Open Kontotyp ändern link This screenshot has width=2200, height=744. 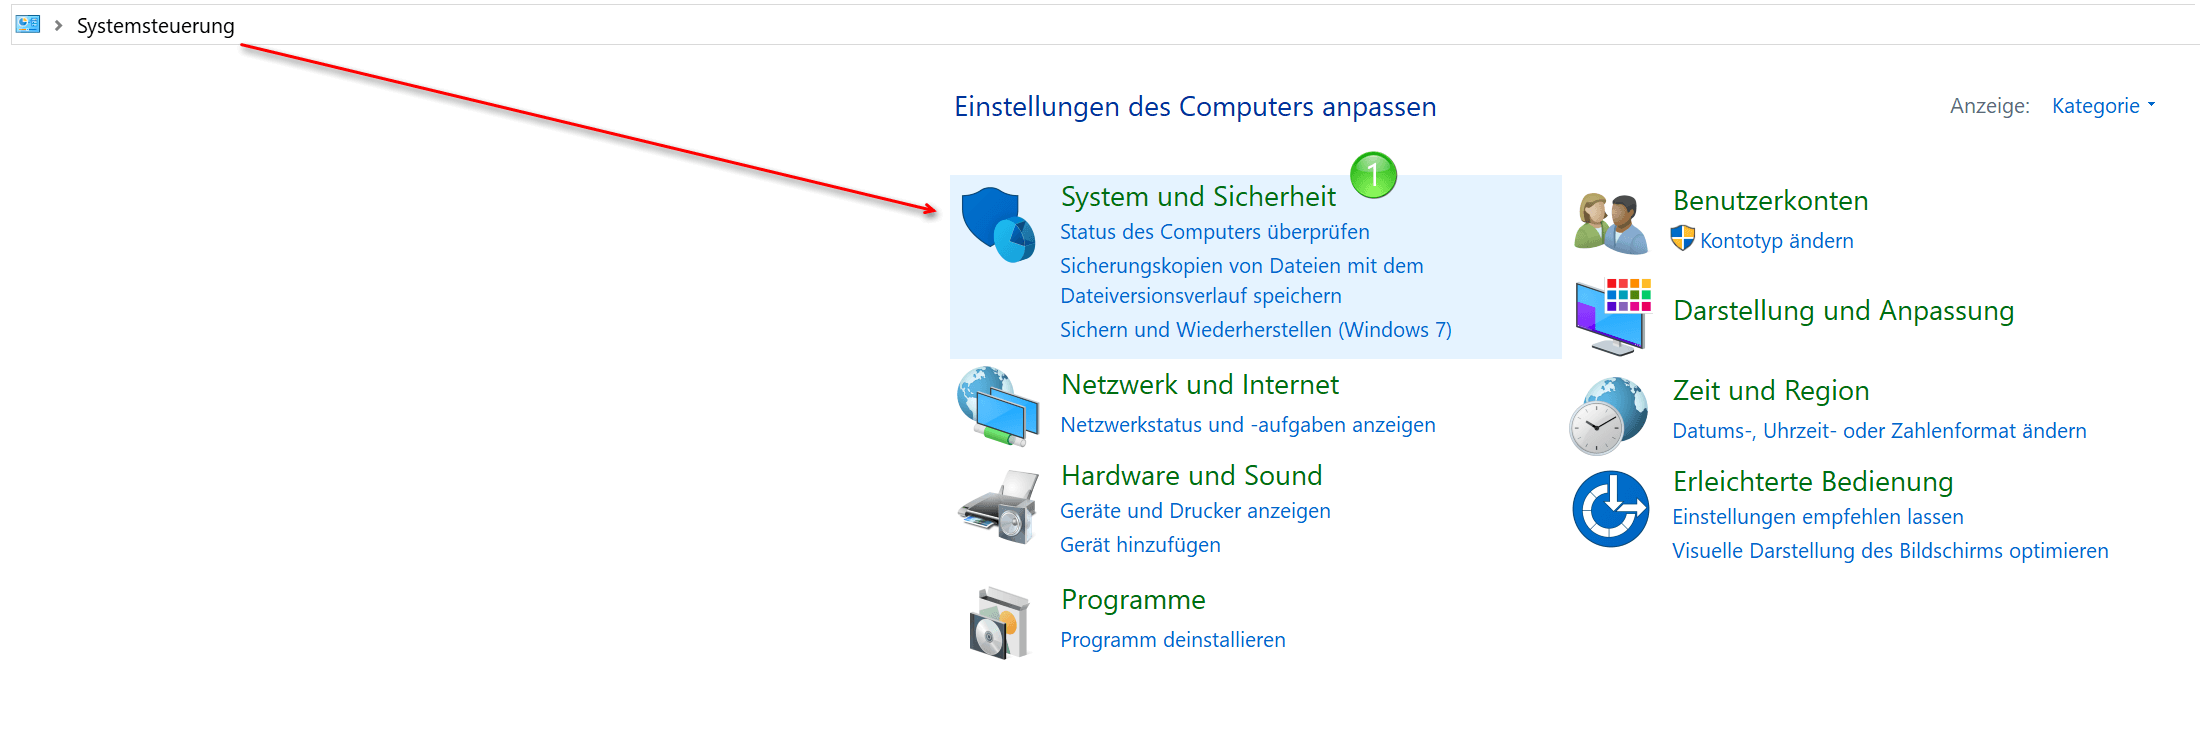1777,241
